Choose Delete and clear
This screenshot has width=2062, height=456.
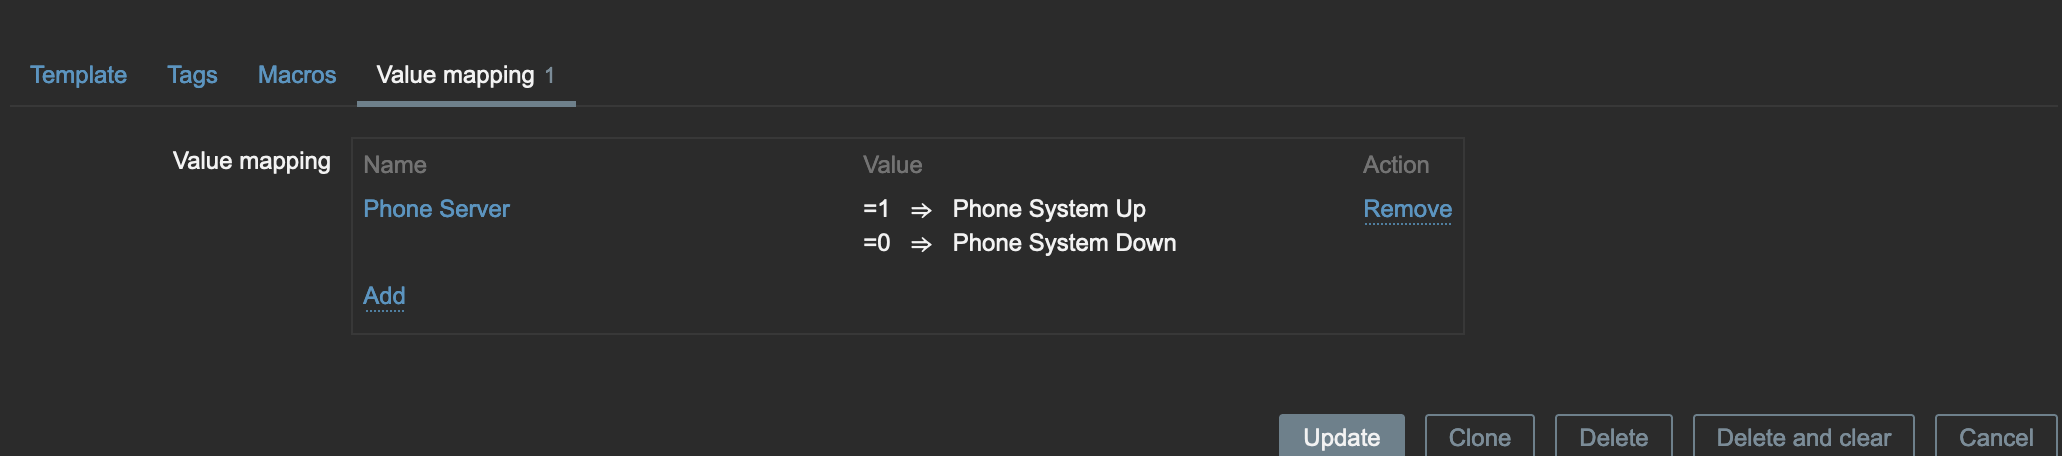point(1803,437)
